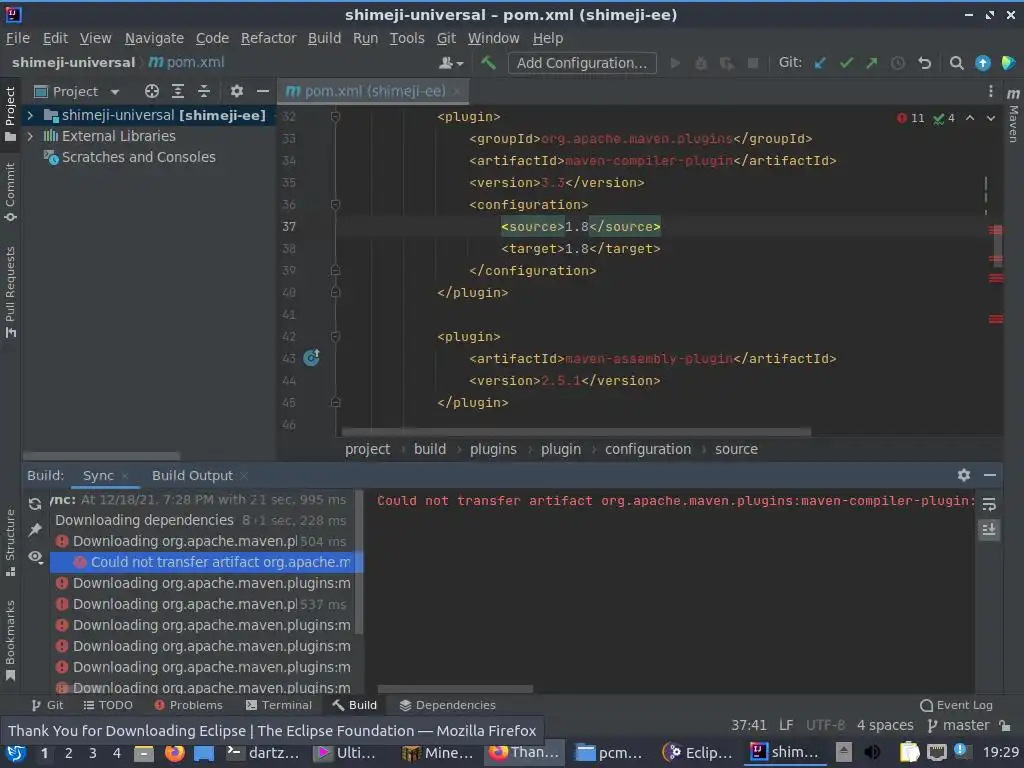Screen dimensions: 1024x768
Task: Pin the Build tab pin icon
Action: pyautogui.click(x=35, y=530)
